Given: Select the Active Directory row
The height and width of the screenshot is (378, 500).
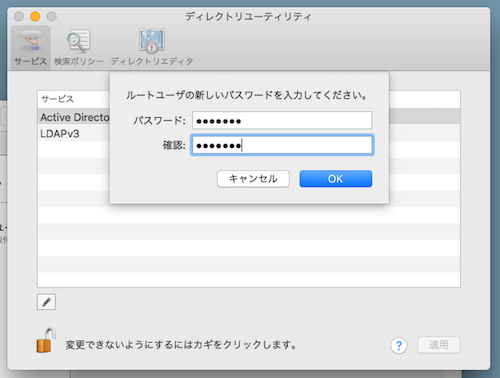Looking at the screenshot, I should 249,117.
